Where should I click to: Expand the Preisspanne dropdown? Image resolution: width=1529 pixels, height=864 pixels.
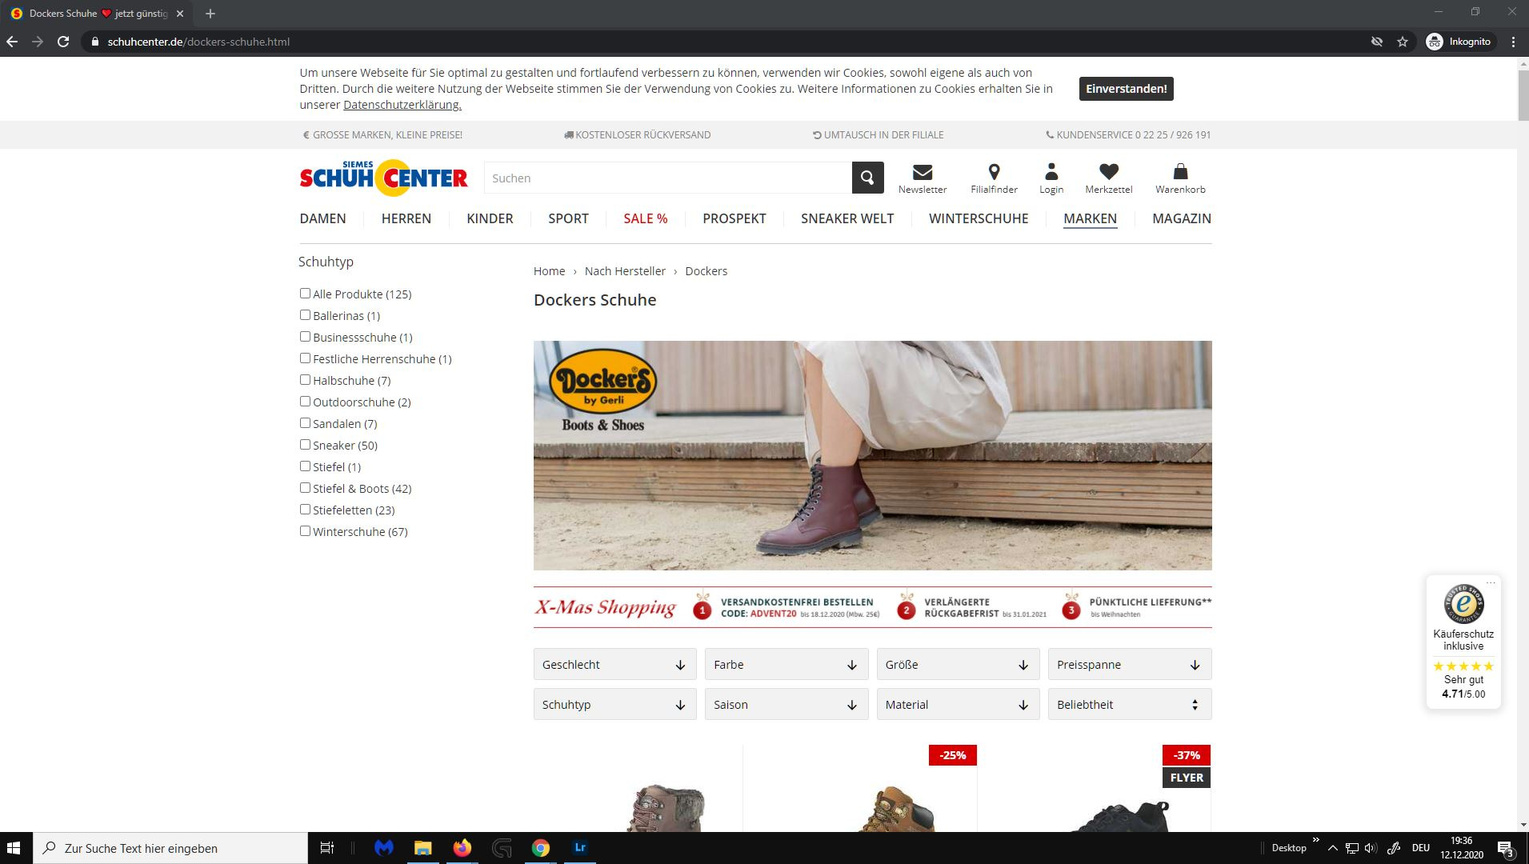1130,665
